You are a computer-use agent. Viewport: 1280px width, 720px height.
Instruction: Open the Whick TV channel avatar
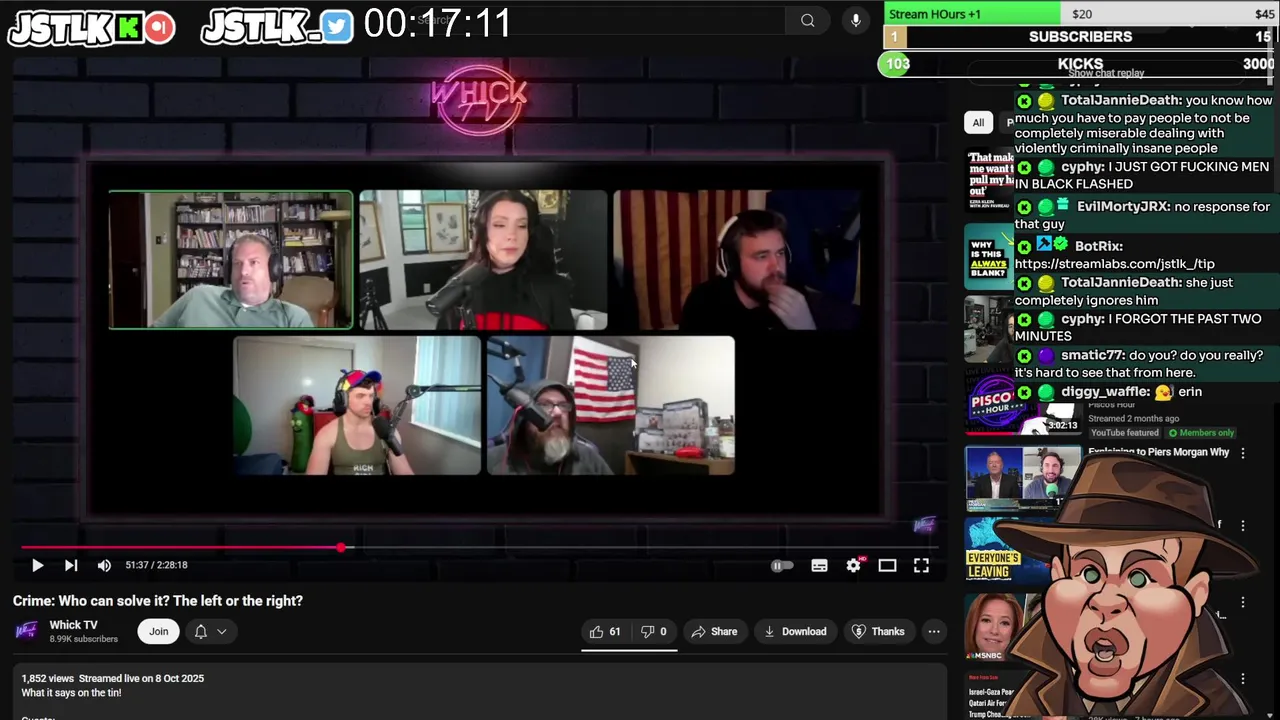[x=26, y=631]
